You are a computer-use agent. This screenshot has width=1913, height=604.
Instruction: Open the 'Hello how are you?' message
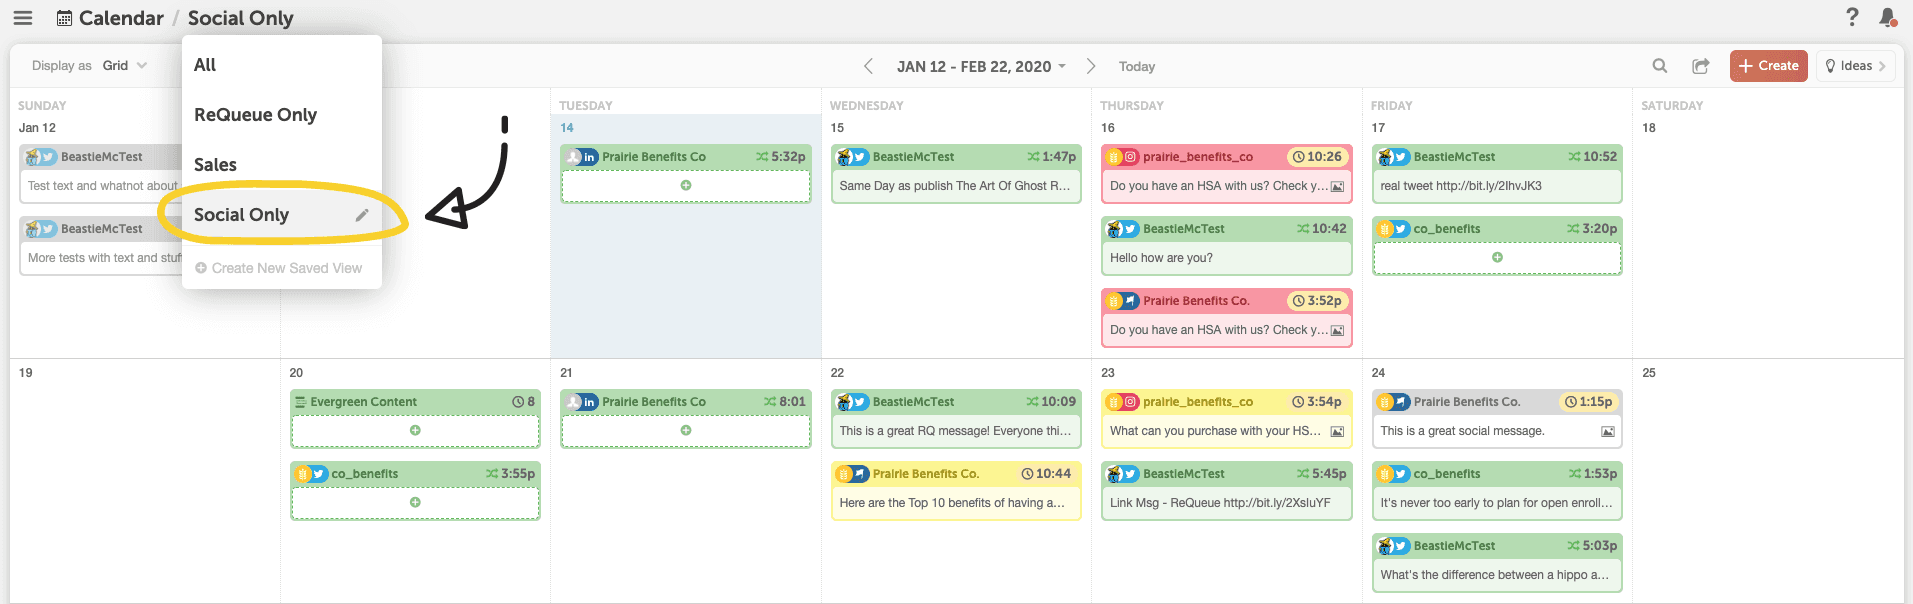(1161, 258)
